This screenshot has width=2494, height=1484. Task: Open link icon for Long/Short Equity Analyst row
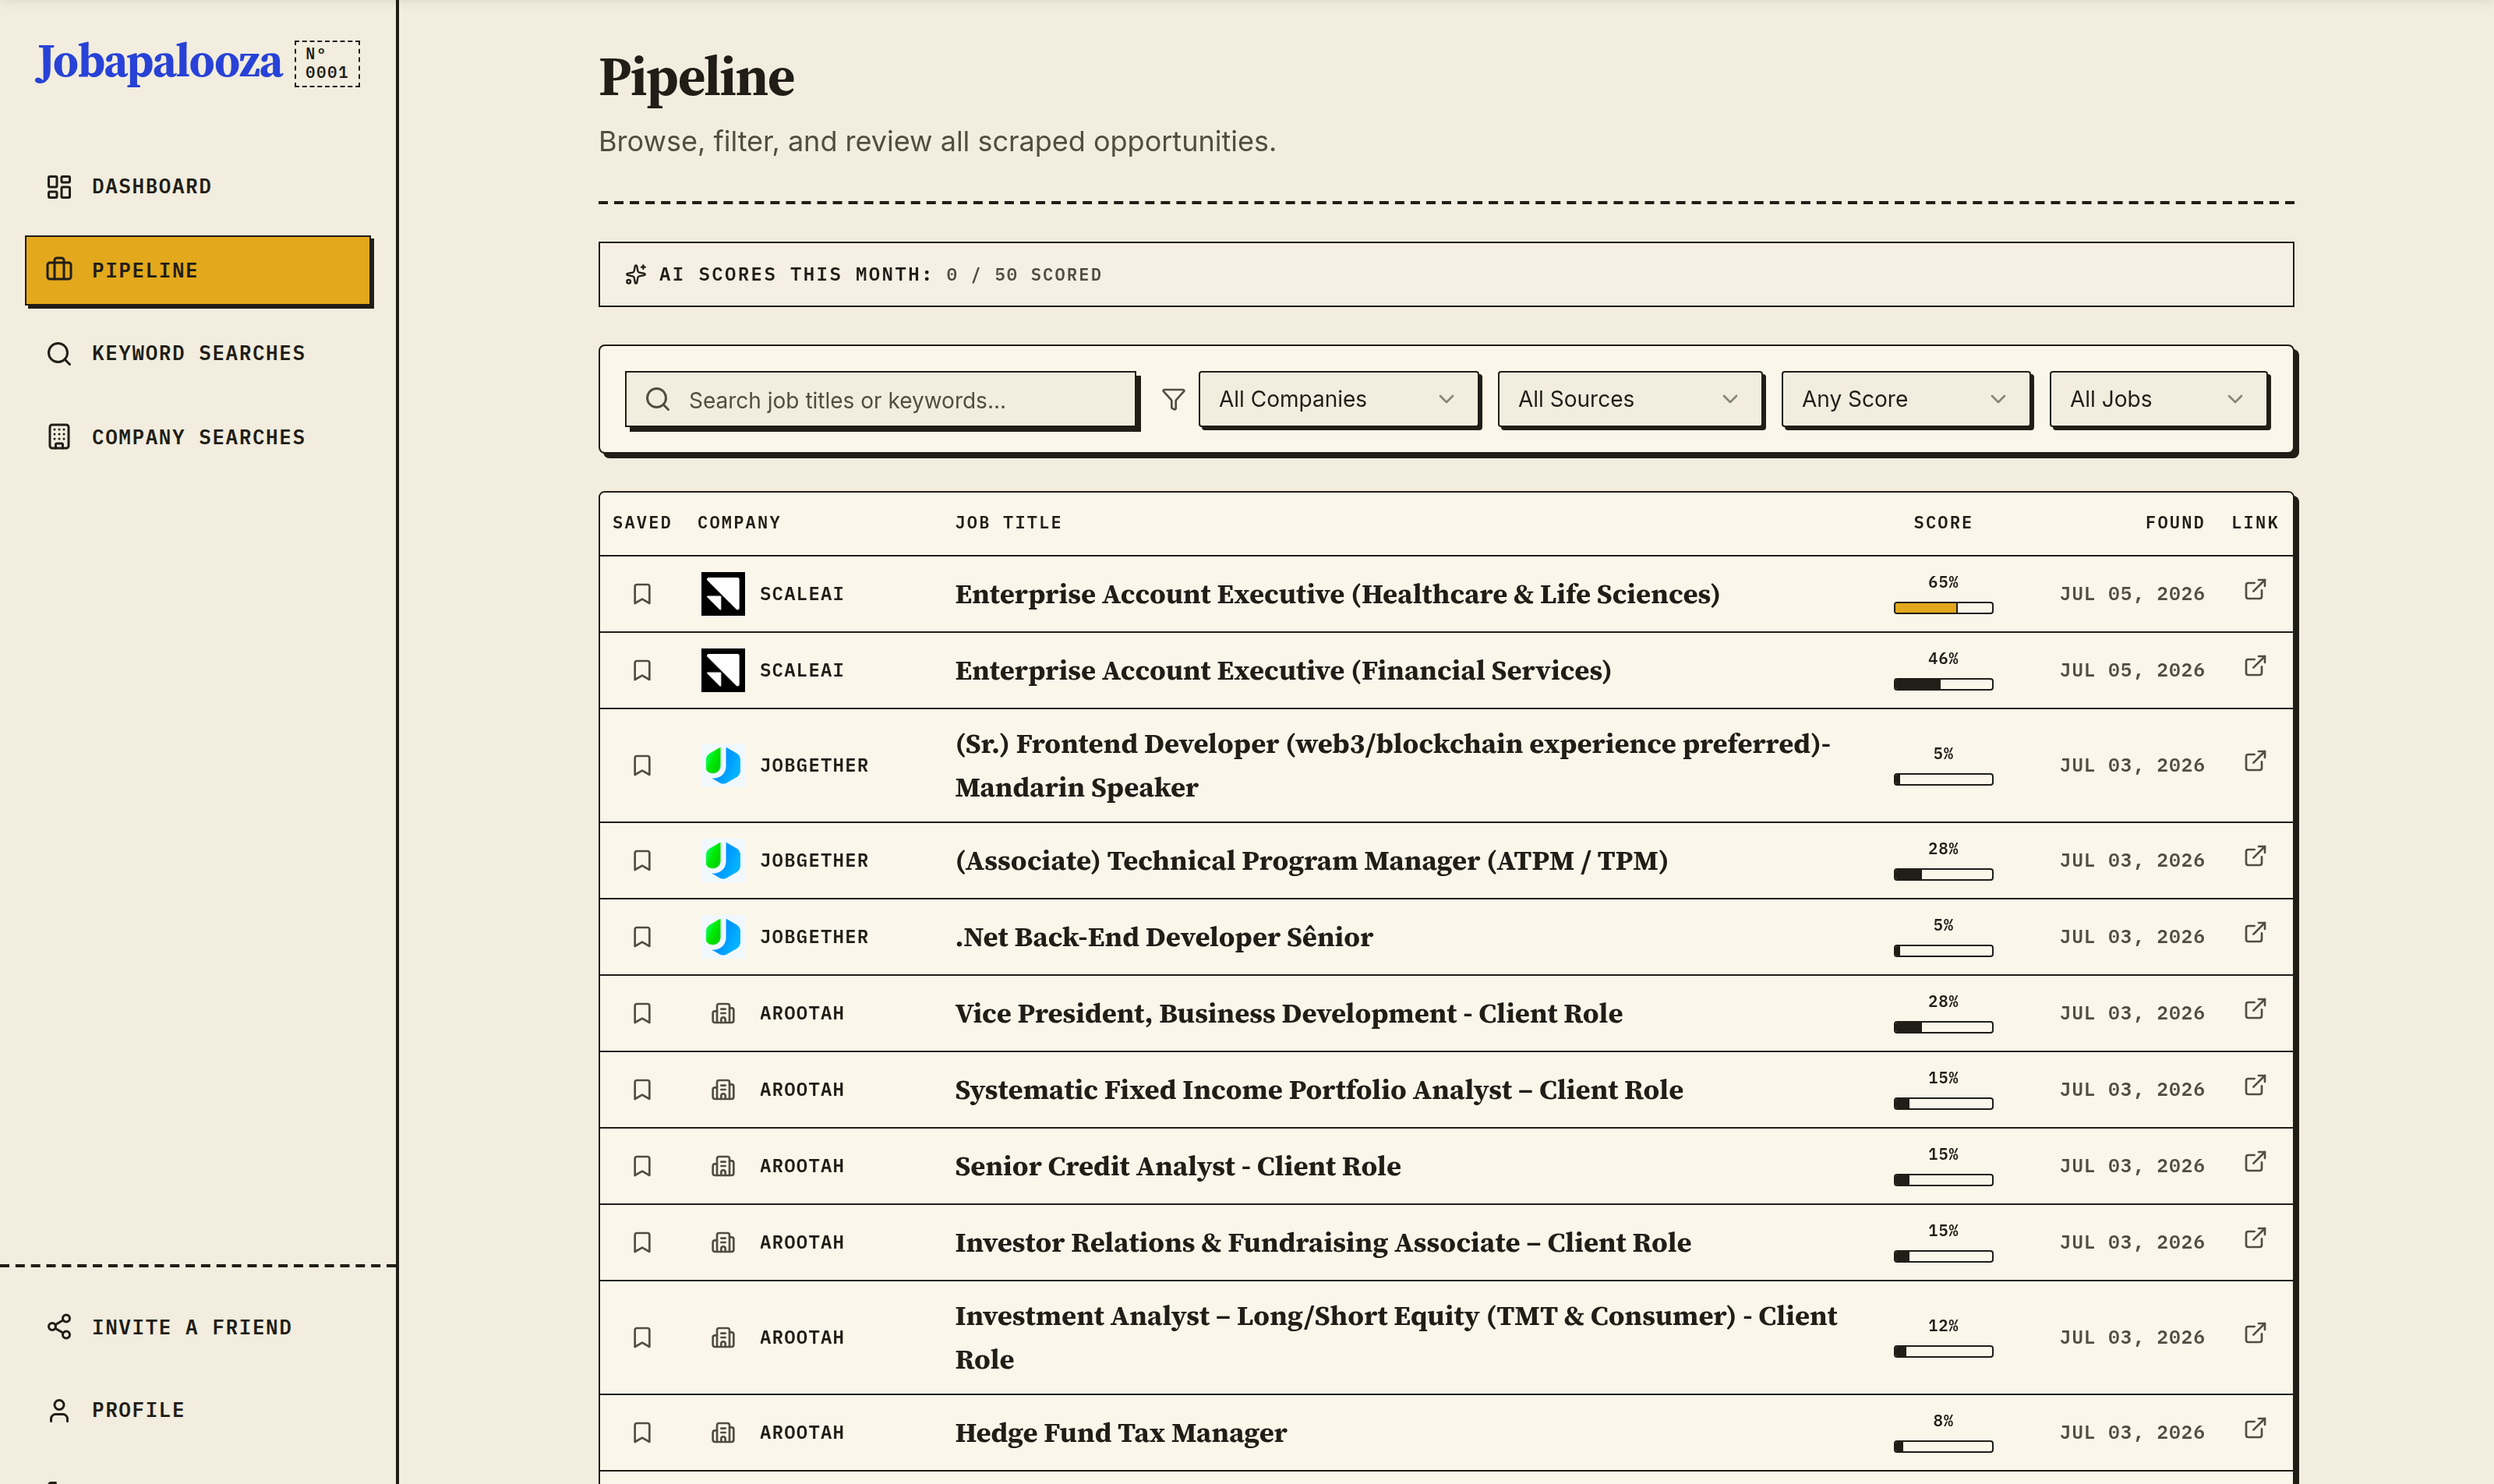(x=2255, y=1333)
